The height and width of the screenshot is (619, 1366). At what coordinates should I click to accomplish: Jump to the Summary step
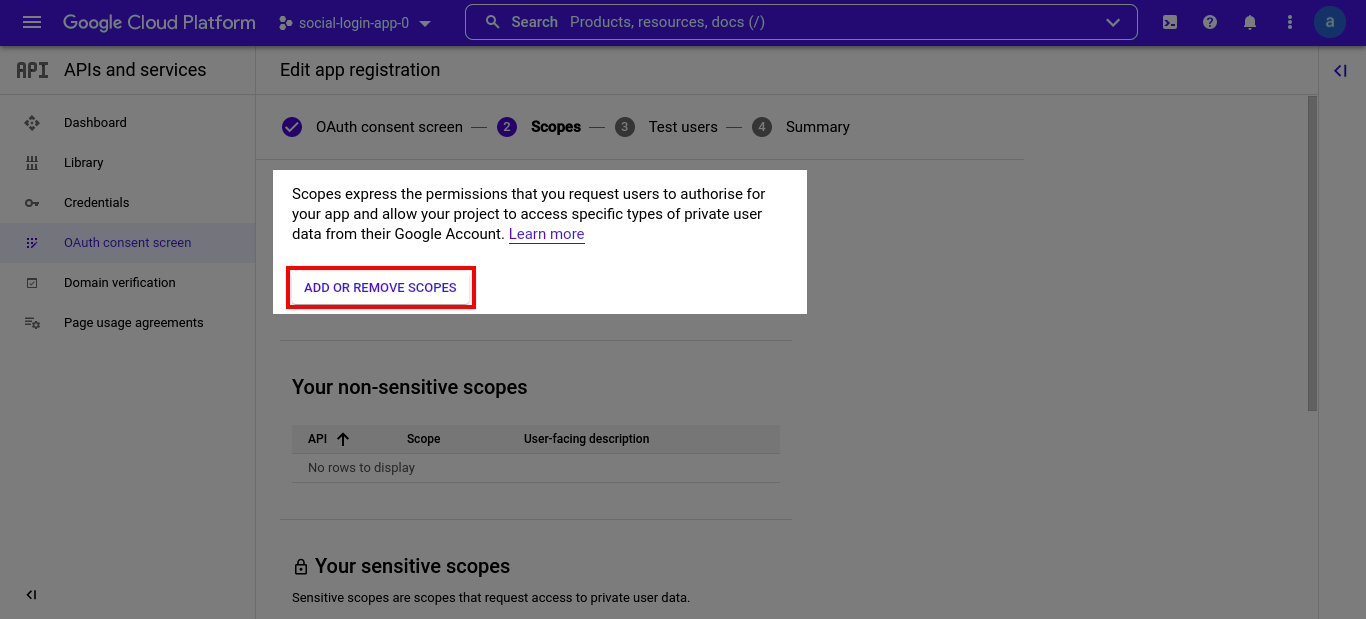pos(817,127)
